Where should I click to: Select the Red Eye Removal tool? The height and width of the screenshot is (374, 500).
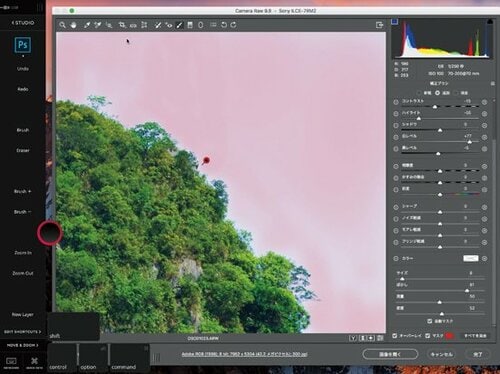[x=169, y=25]
